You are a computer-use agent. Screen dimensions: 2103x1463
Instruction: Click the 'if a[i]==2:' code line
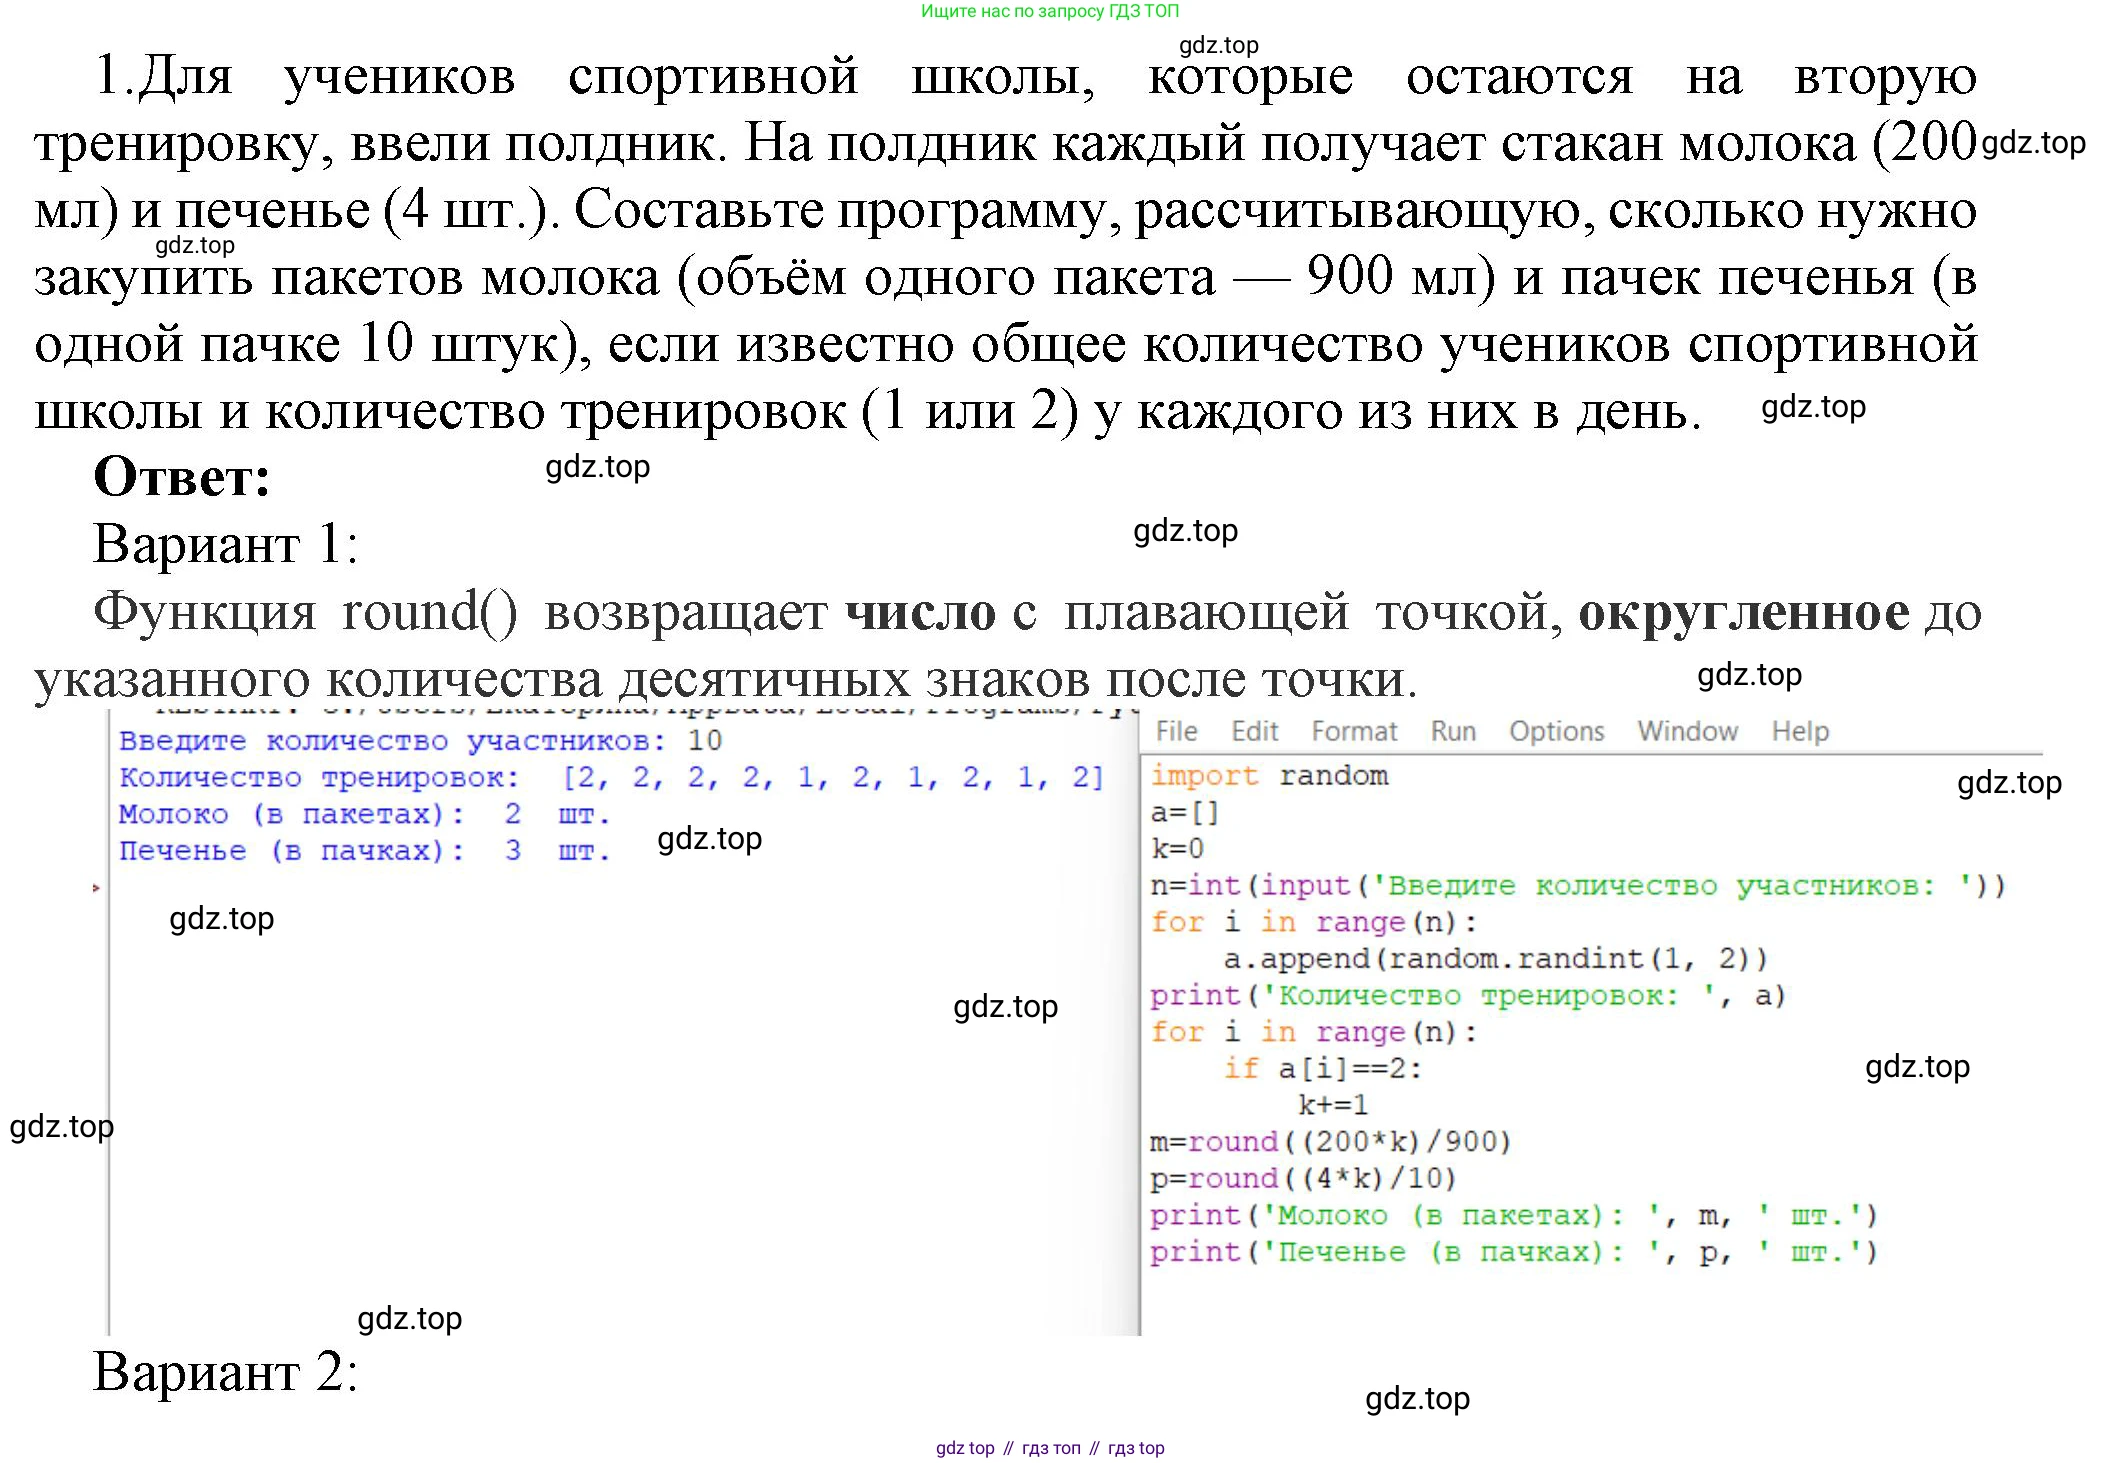[1322, 1068]
